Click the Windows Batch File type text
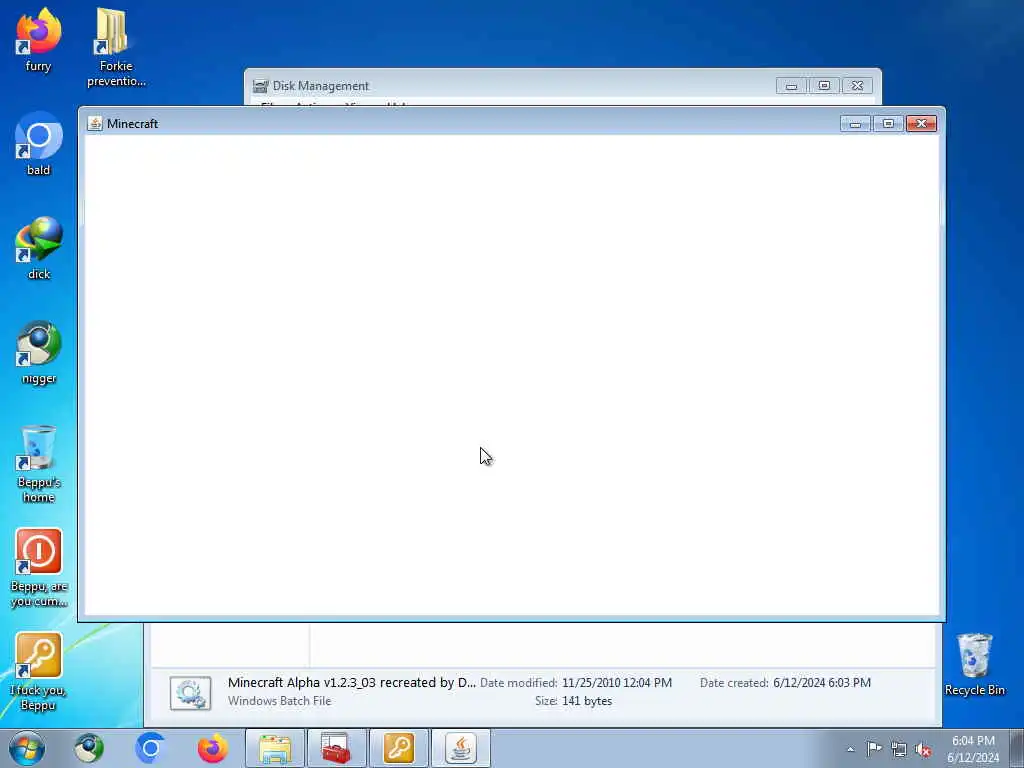Screen dimensions: 1024x768 tap(280, 701)
